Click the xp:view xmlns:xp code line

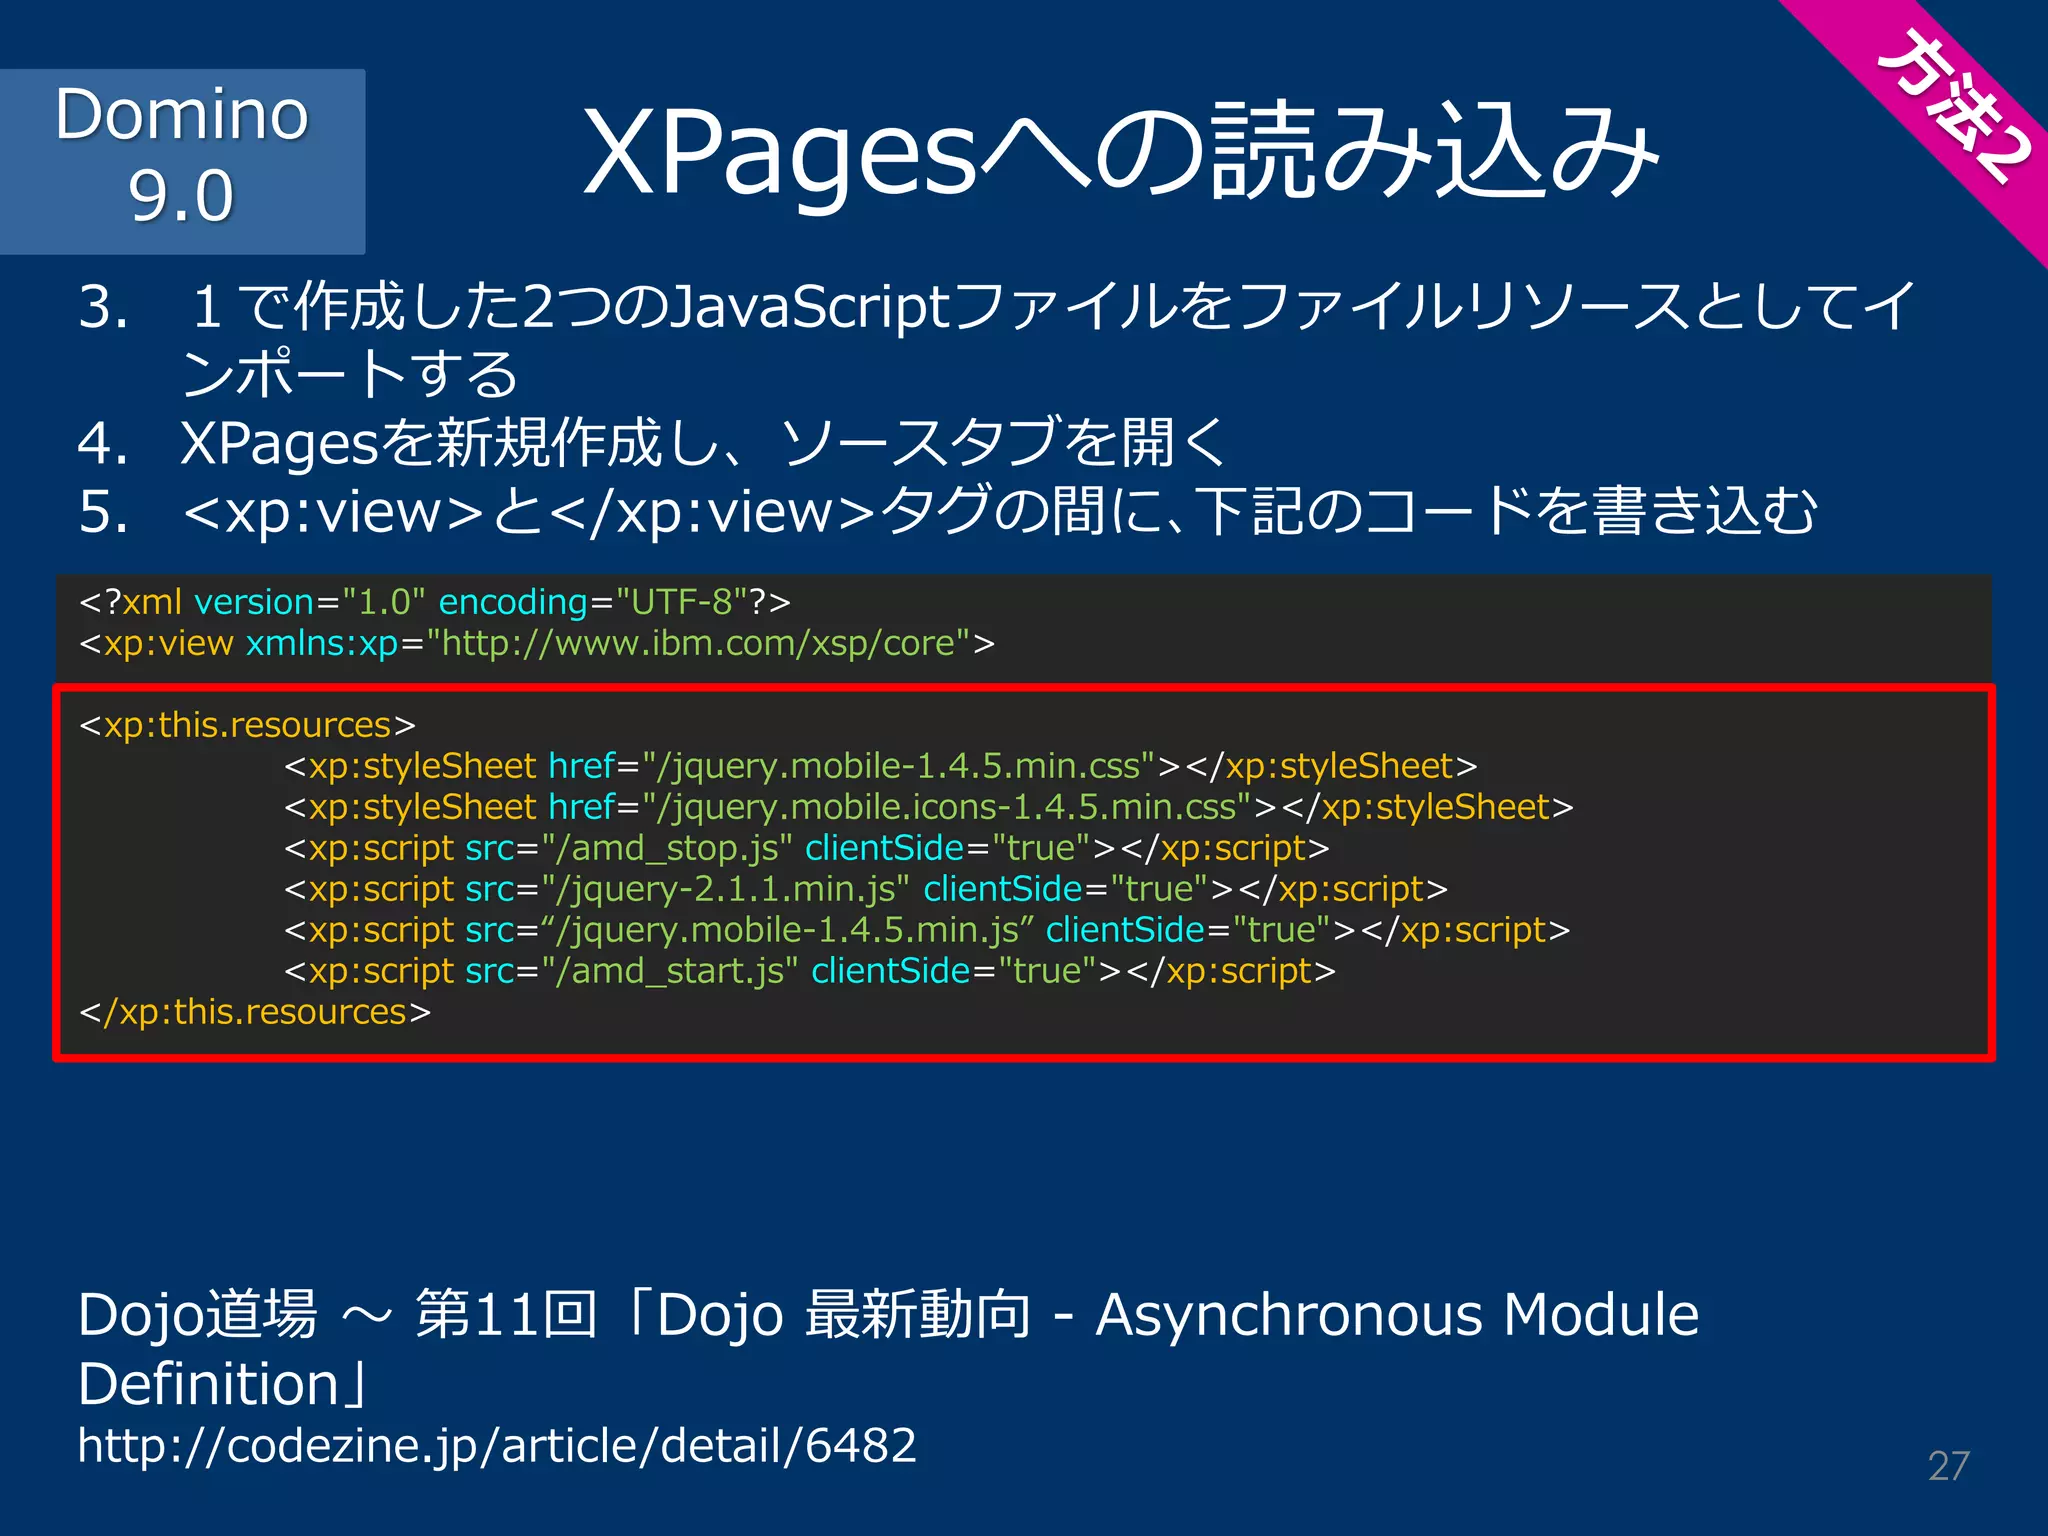[537, 643]
